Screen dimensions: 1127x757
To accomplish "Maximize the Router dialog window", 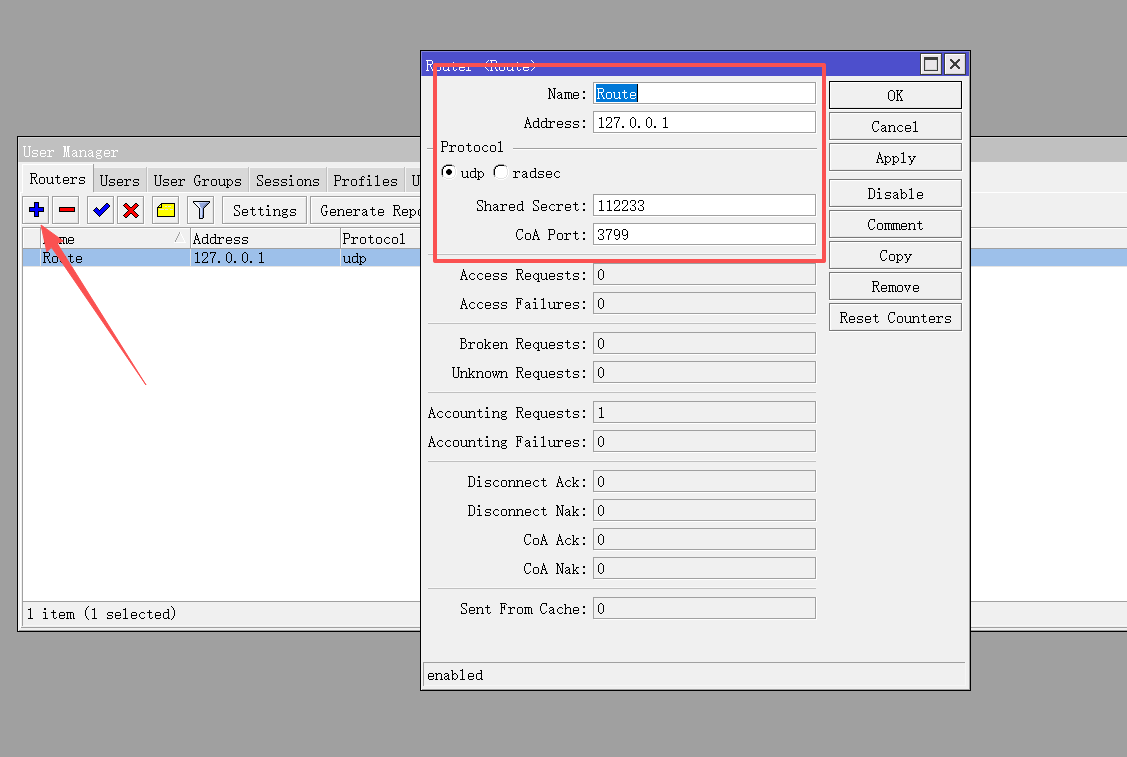I will [931, 65].
